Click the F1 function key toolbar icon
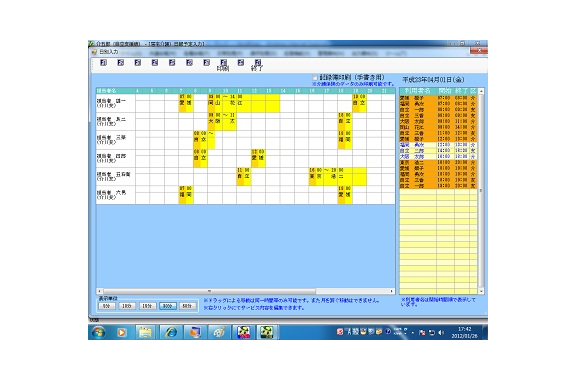The height and width of the screenshot is (380, 575). [103, 63]
